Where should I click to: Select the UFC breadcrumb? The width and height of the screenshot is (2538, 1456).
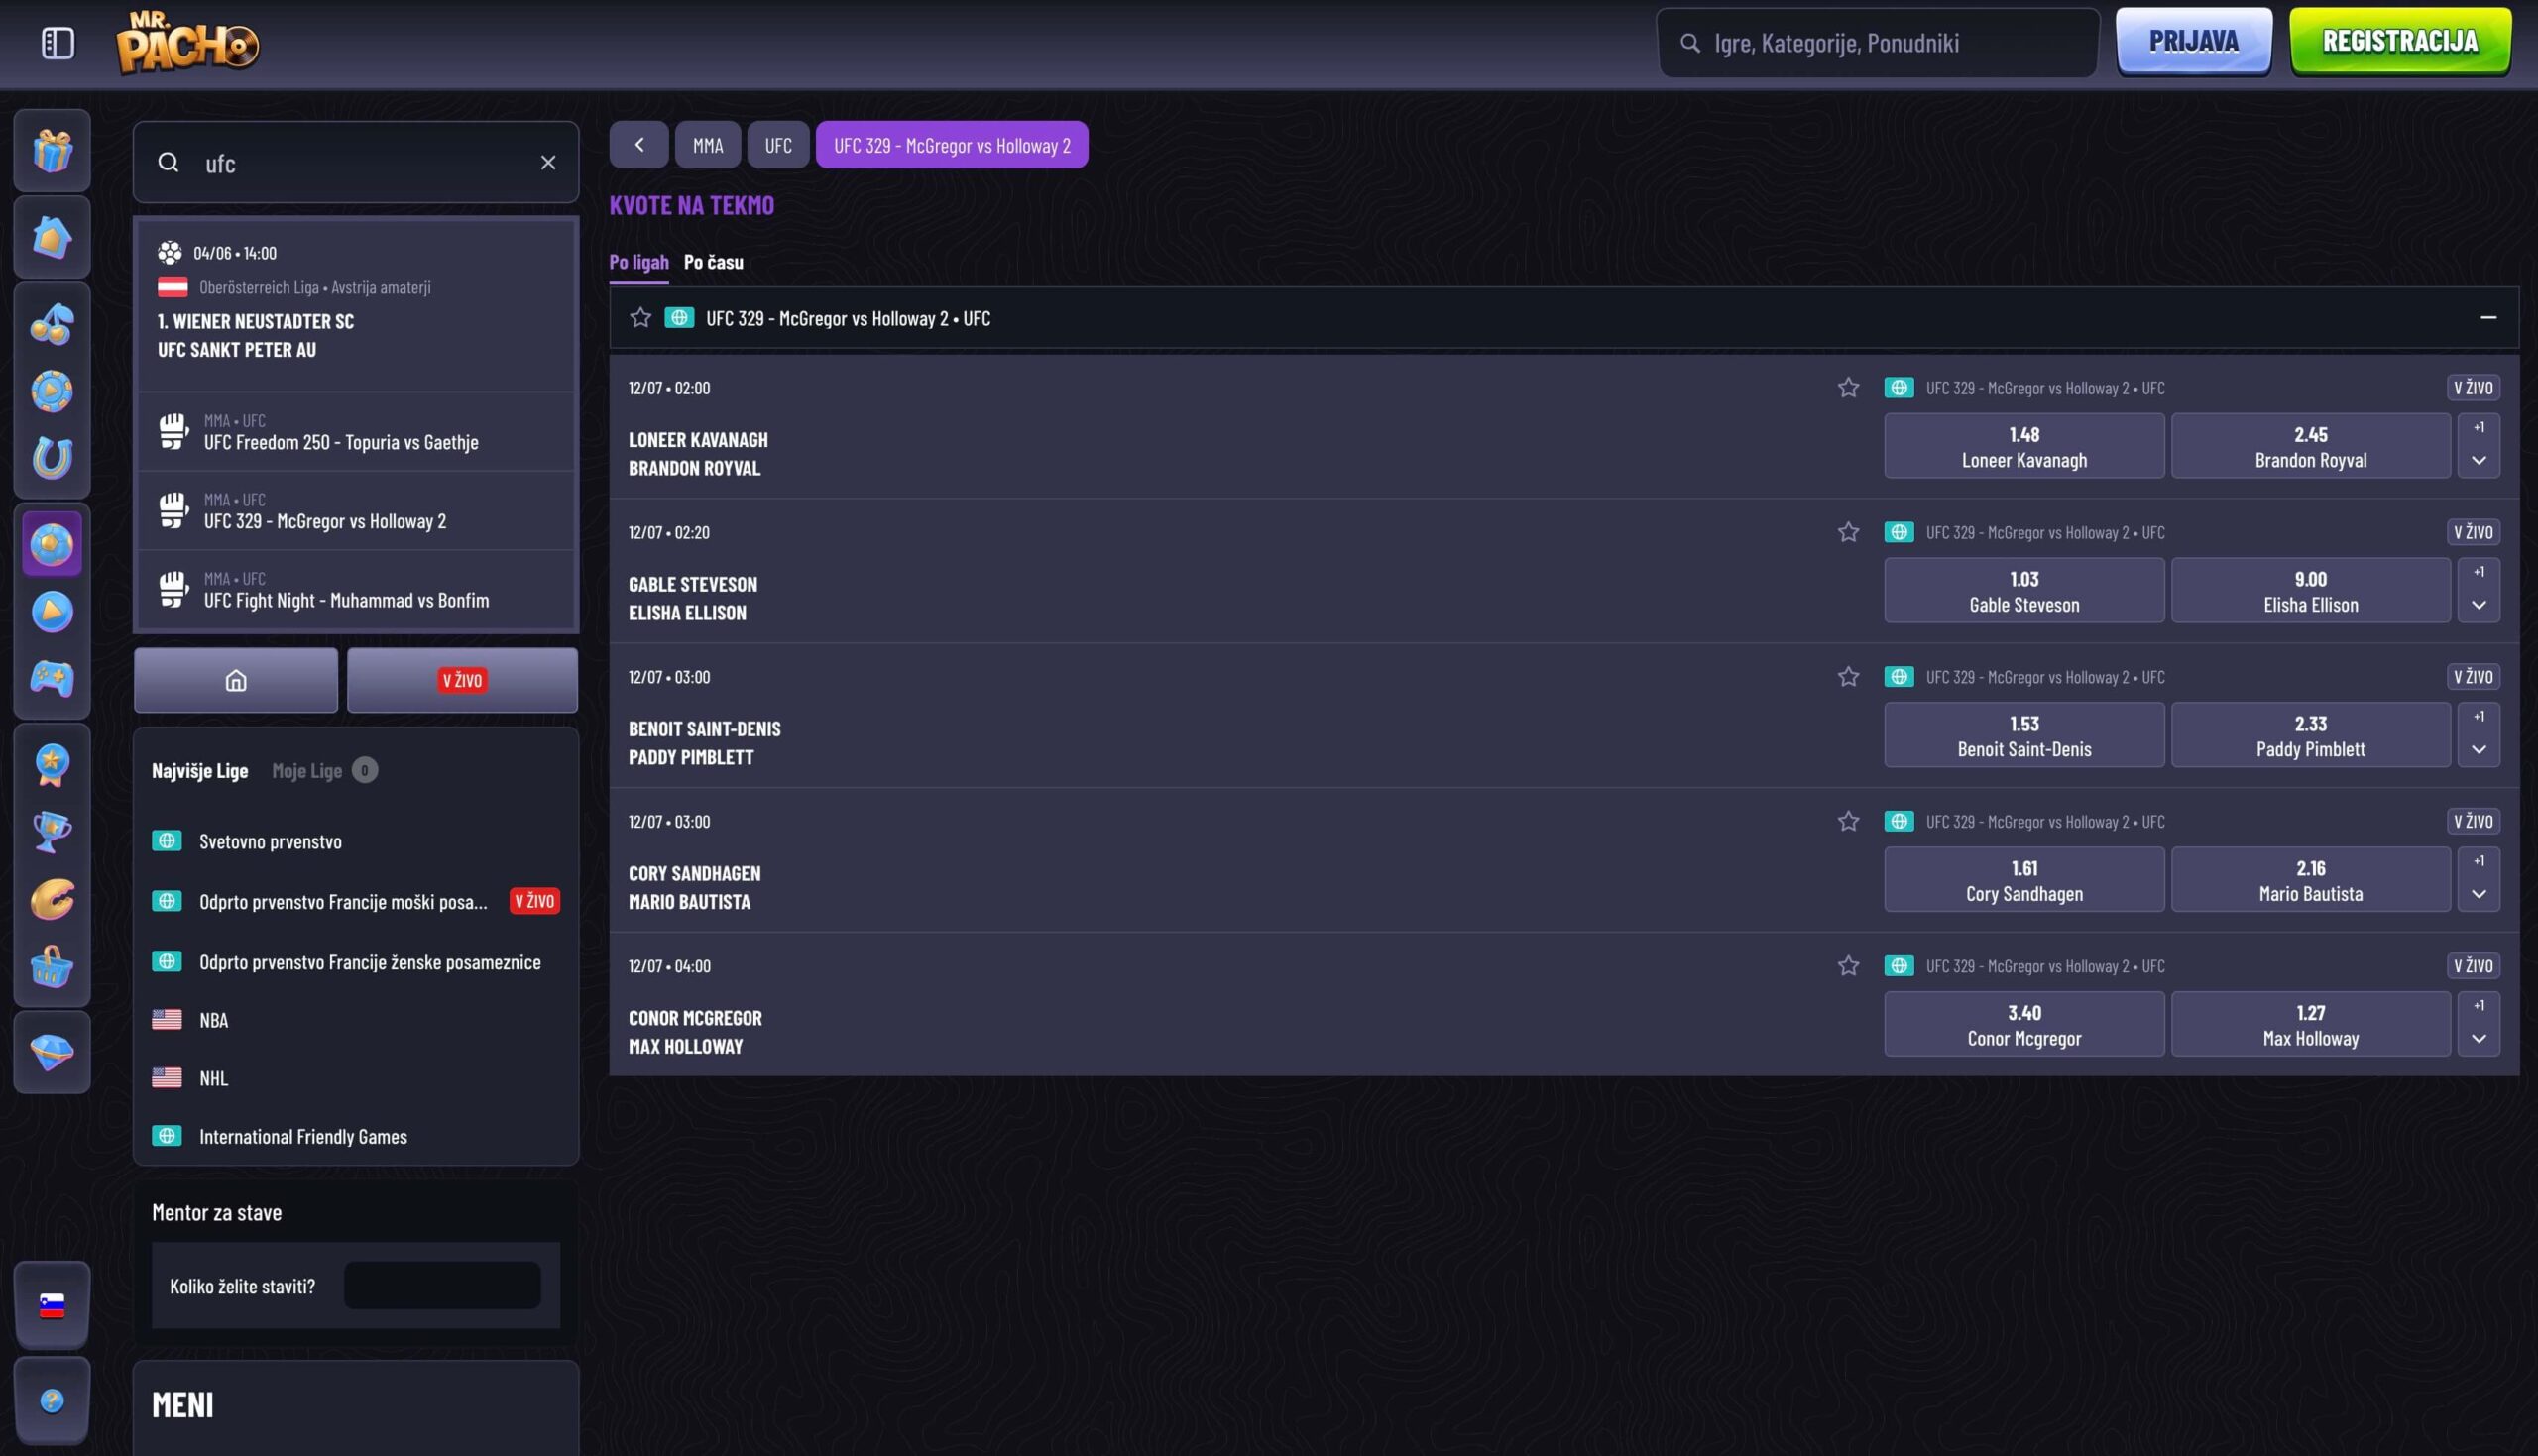(778, 145)
